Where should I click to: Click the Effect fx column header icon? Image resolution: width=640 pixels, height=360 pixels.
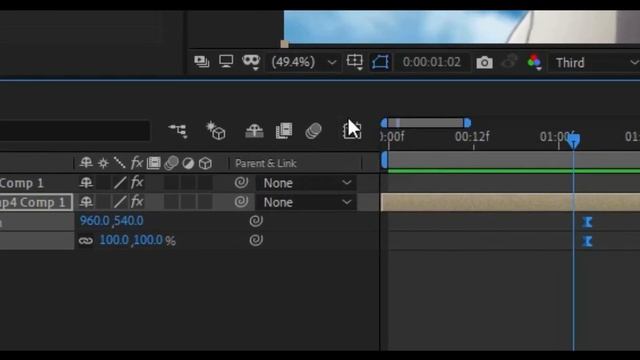pyautogui.click(x=137, y=163)
